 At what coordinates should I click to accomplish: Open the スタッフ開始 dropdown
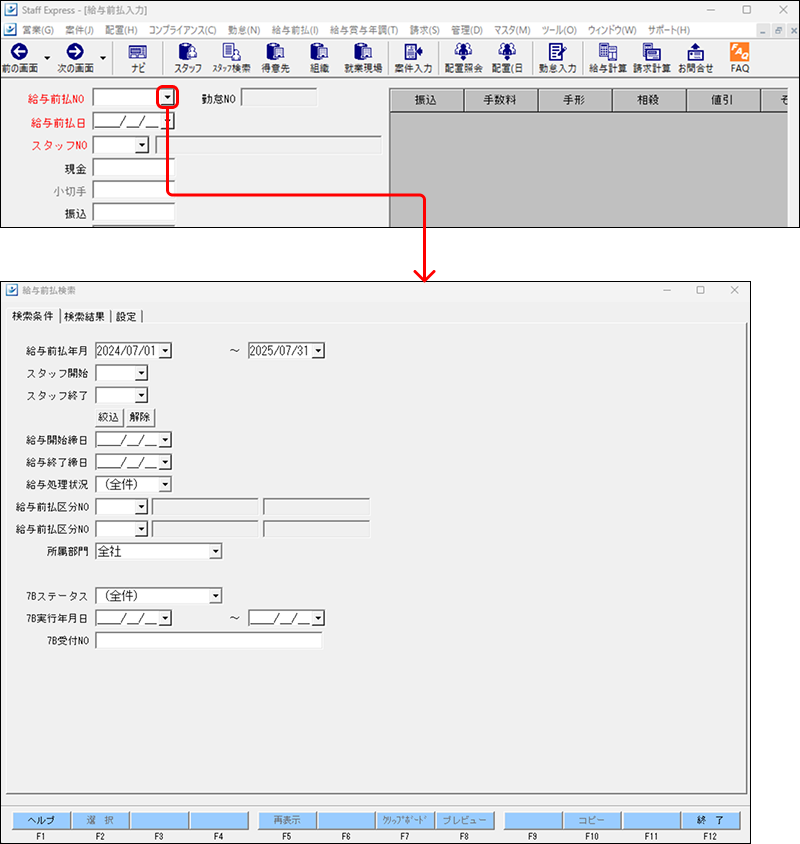point(141,373)
